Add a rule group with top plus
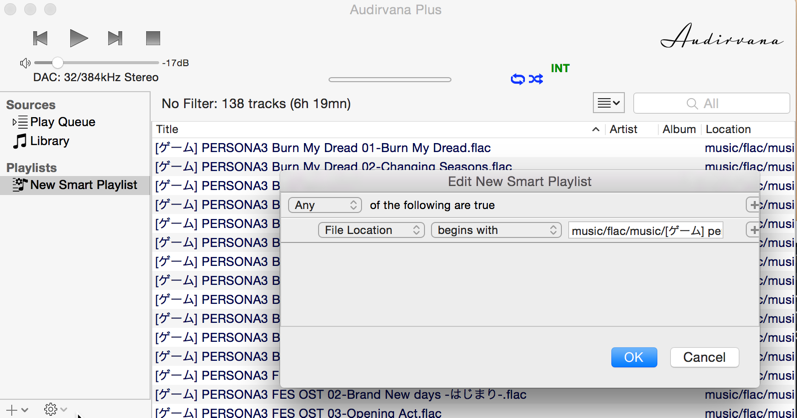The width and height of the screenshot is (797, 418). (x=753, y=205)
